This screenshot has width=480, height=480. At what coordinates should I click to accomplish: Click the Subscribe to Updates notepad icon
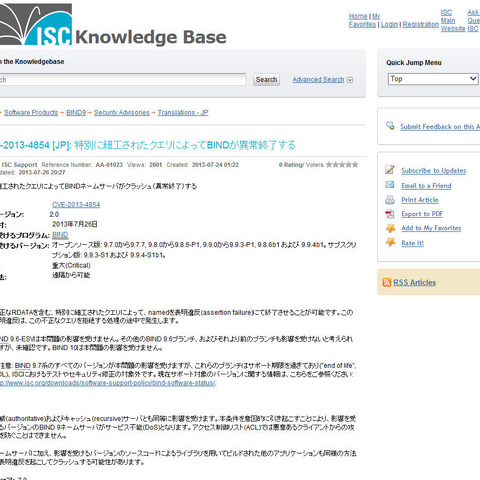[390, 170]
